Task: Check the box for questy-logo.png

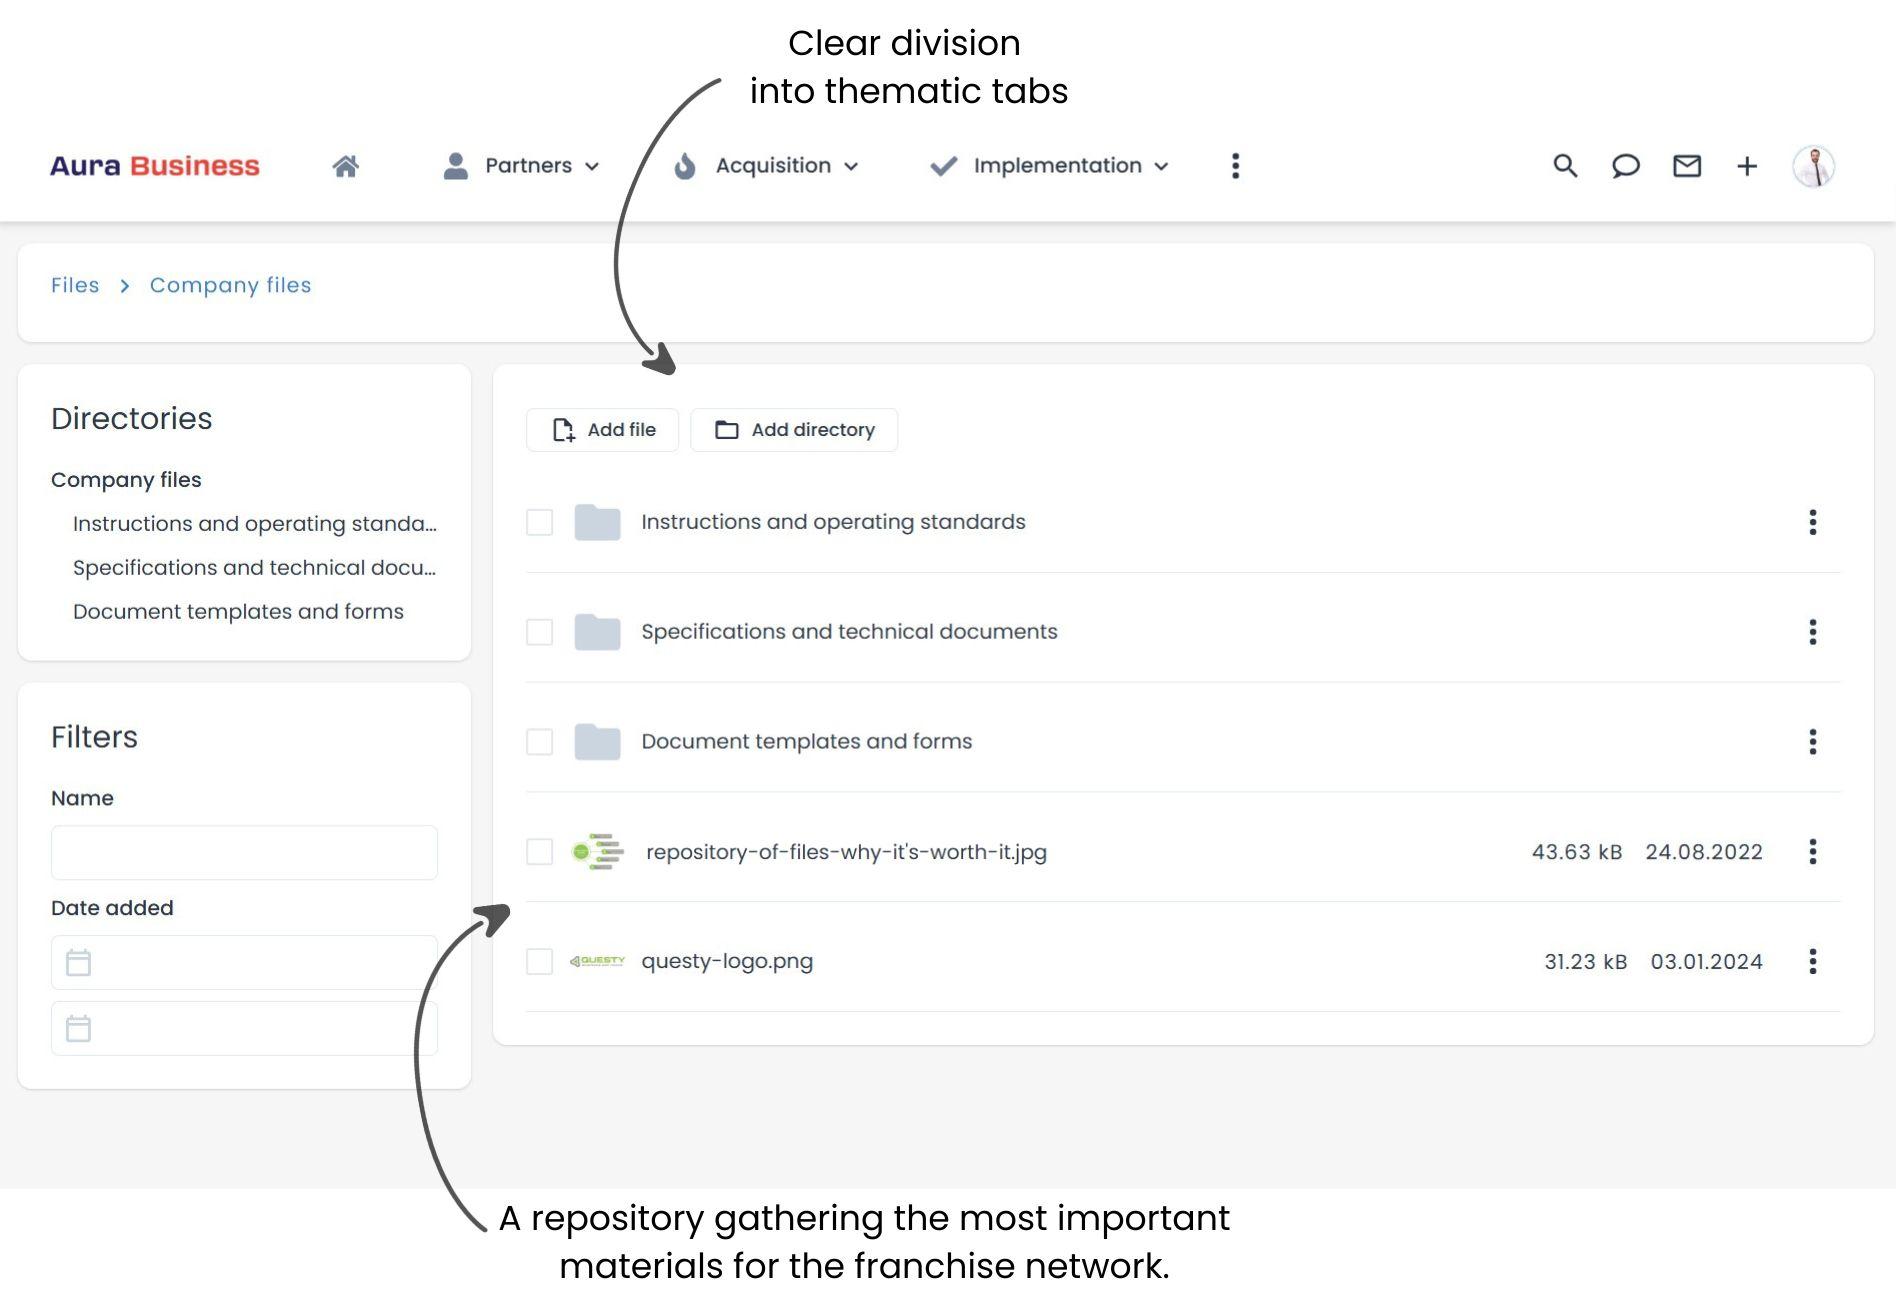Action: coord(539,961)
